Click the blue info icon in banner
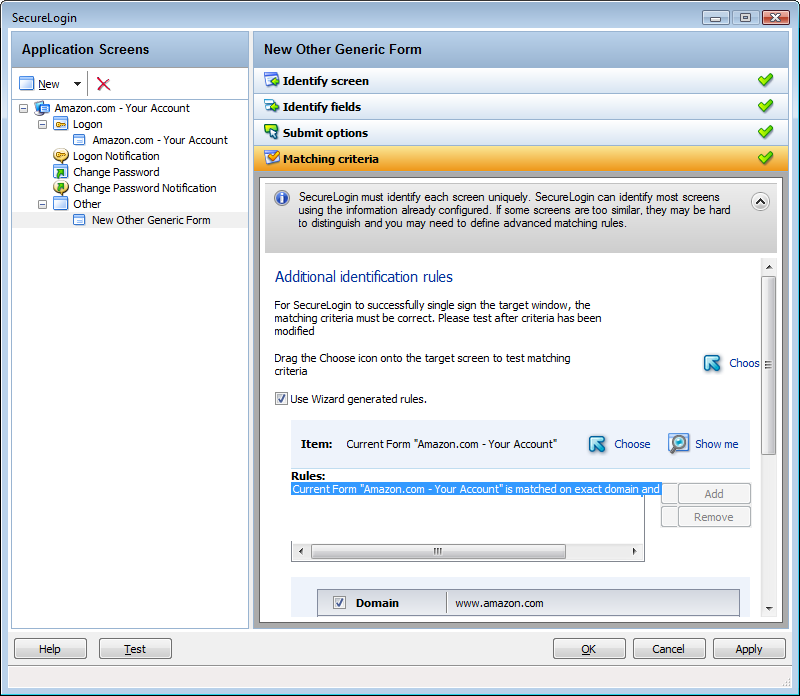Image resolution: width=800 pixels, height=696 pixels. tap(282, 198)
